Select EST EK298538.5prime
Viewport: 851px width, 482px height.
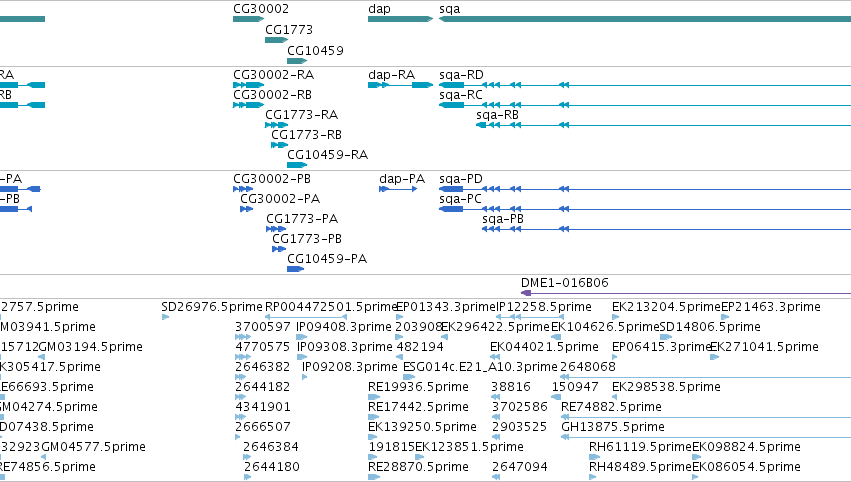point(616,397)
